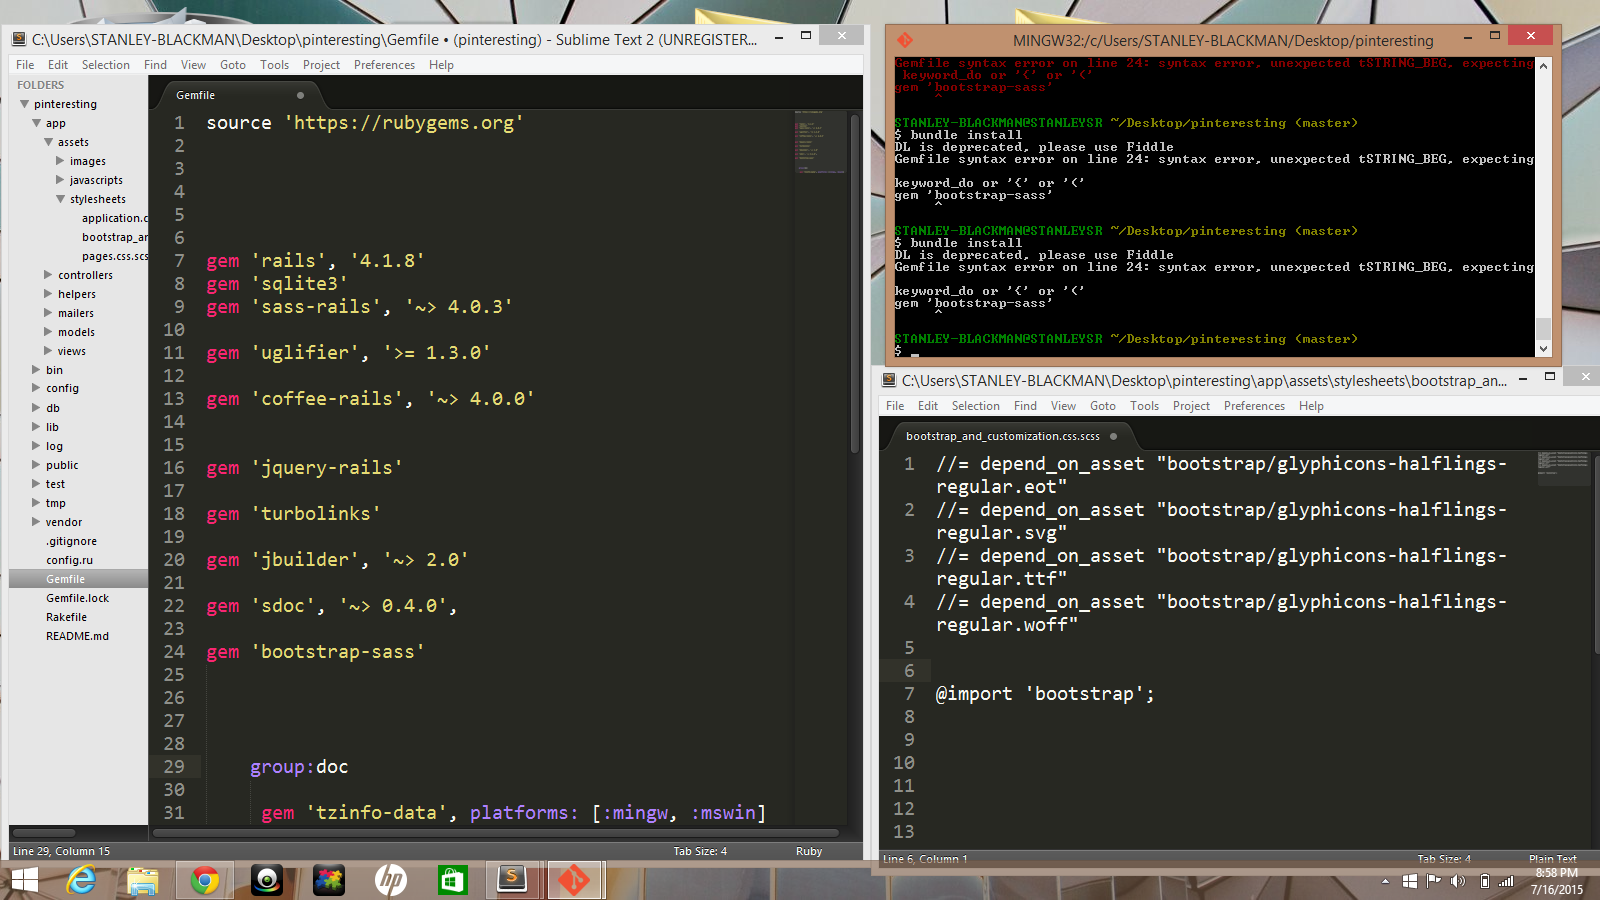Click the @import 'bootstrap'; line
Image resolution: width=1600 pixels, height=900 pixels.
1045,694
